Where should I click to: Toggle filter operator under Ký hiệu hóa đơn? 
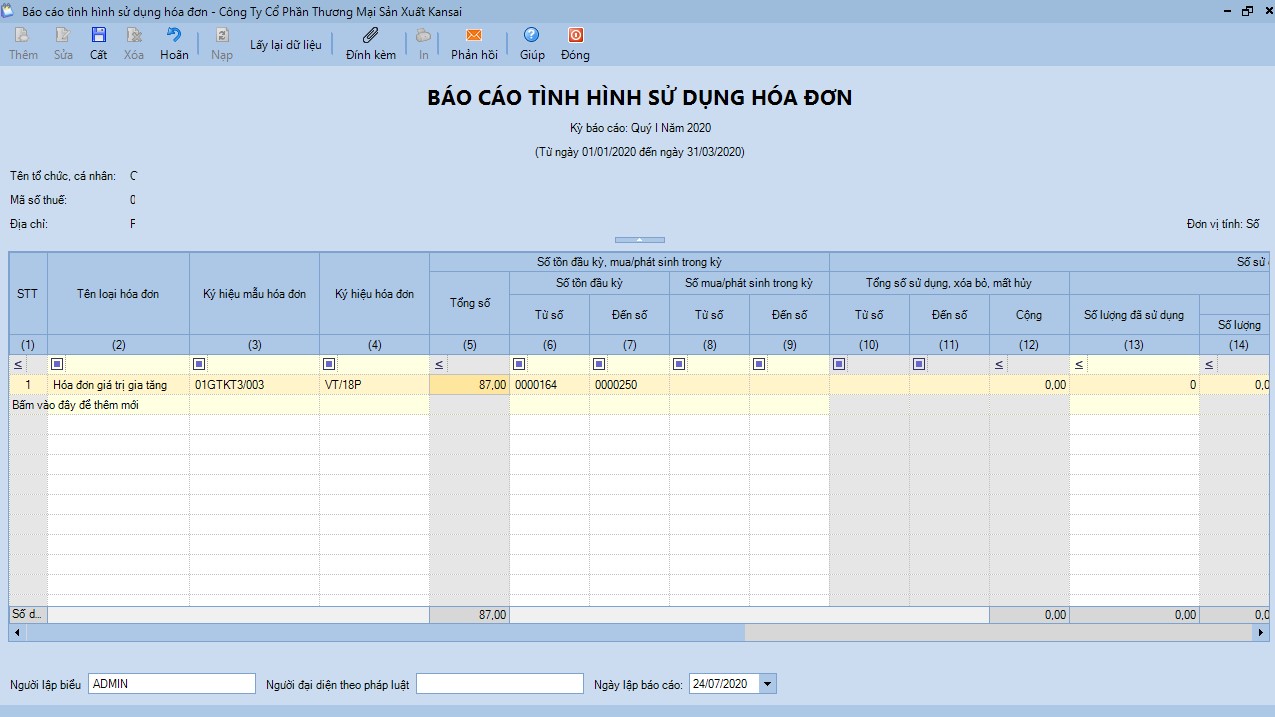coord(330,364)
